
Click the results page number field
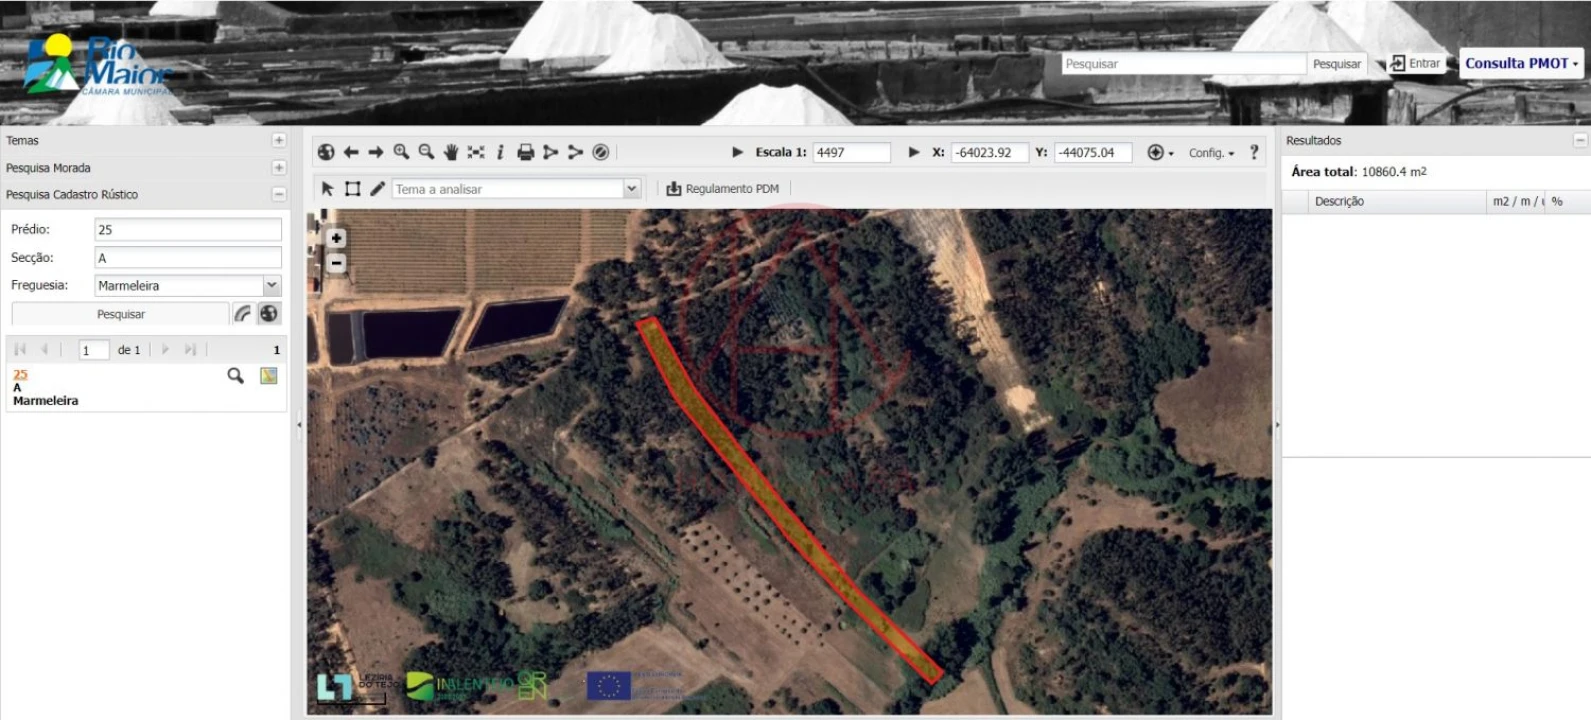[94, 350]
